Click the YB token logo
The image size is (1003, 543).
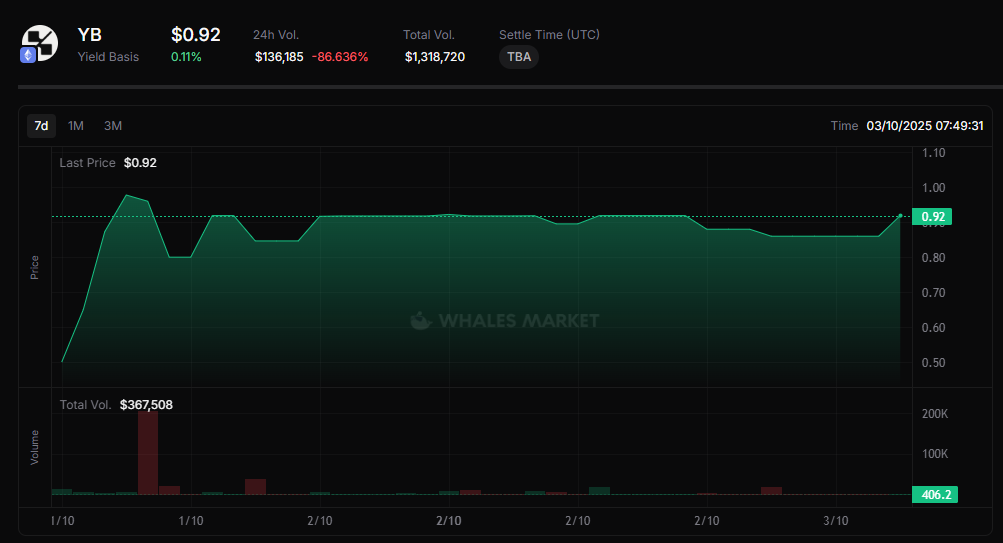[x=42, y=43]
